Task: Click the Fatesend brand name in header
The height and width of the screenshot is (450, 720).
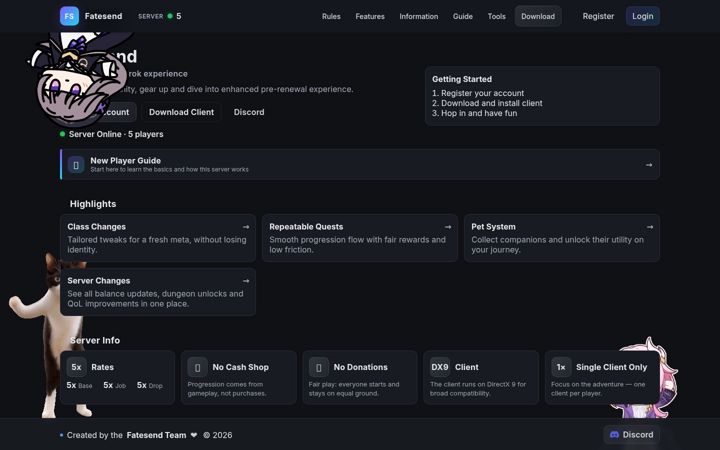Action: point(103,16)
